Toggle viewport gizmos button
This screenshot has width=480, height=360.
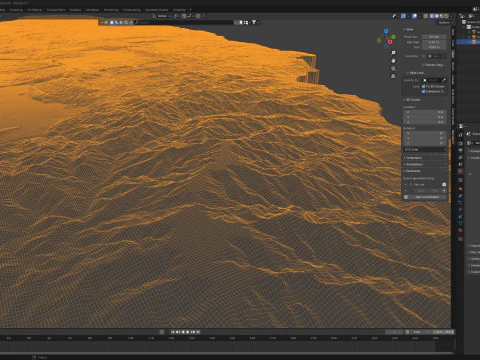(403, 16)
